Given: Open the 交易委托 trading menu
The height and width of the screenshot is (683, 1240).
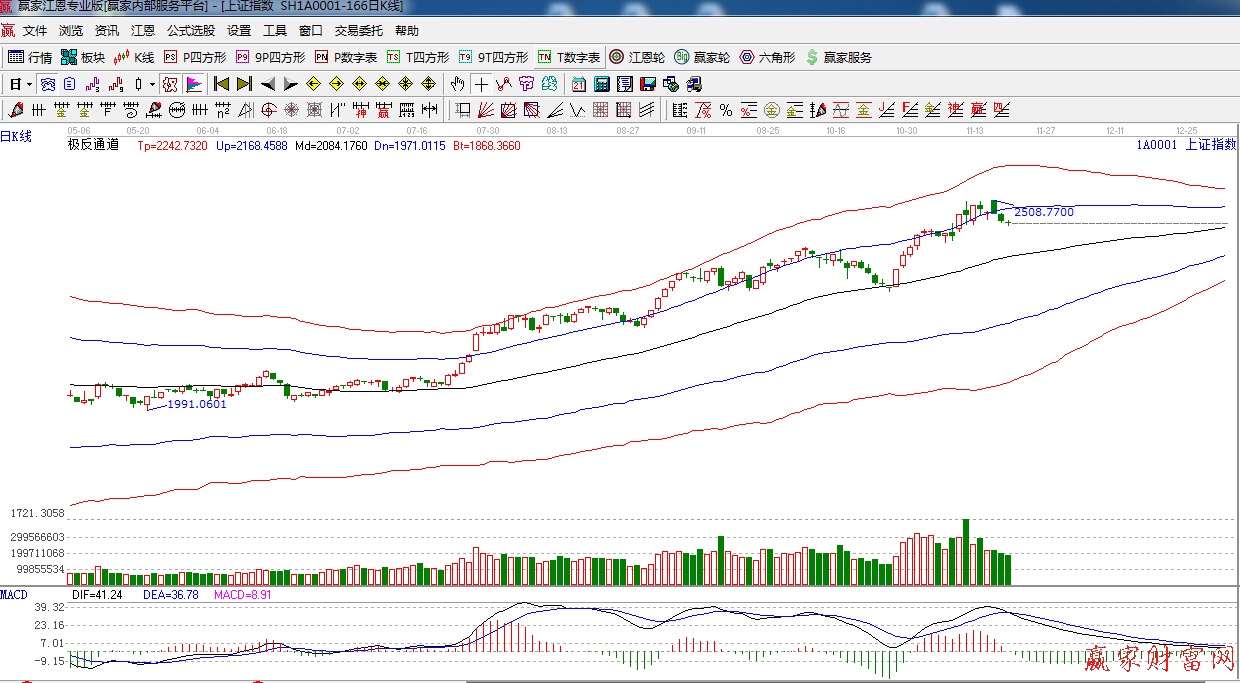Looking at the screenshot, I should [358, 31].
